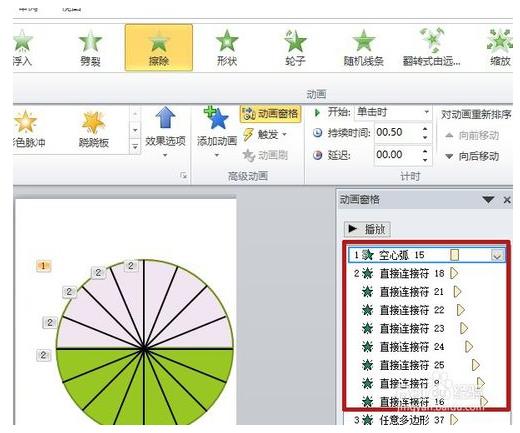Close the 动画窗格 pane
Viewport: 520px width, 433px height.
click(507, 200)
